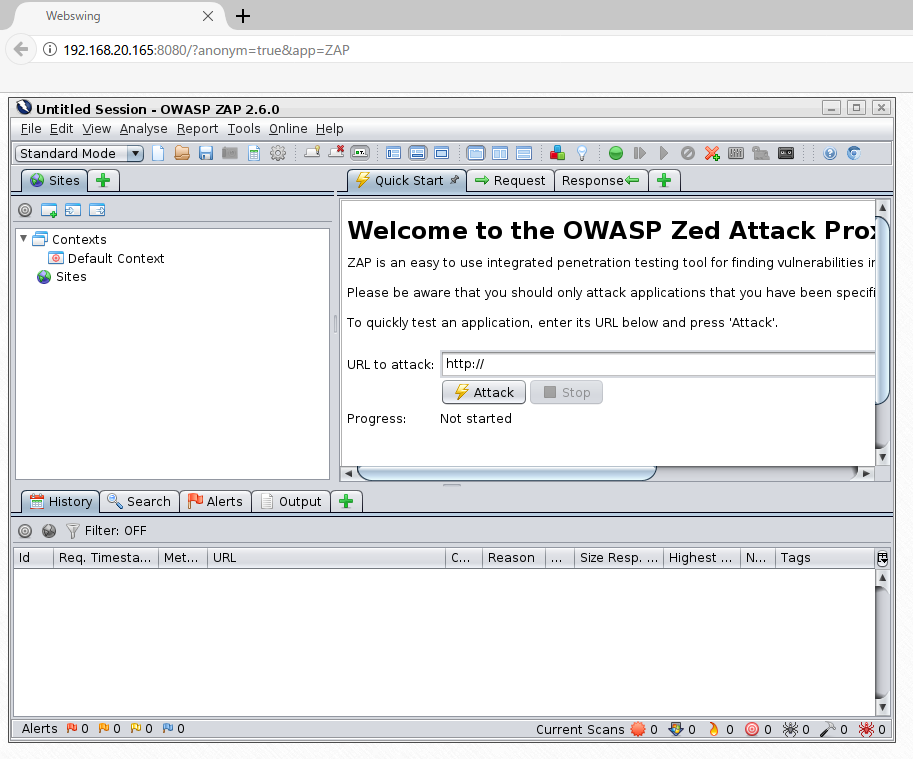Image resolution: width=913 pixels, height=759 pixels.
Task: Open an existing session with the folder icon
Action: pos(182,153)
